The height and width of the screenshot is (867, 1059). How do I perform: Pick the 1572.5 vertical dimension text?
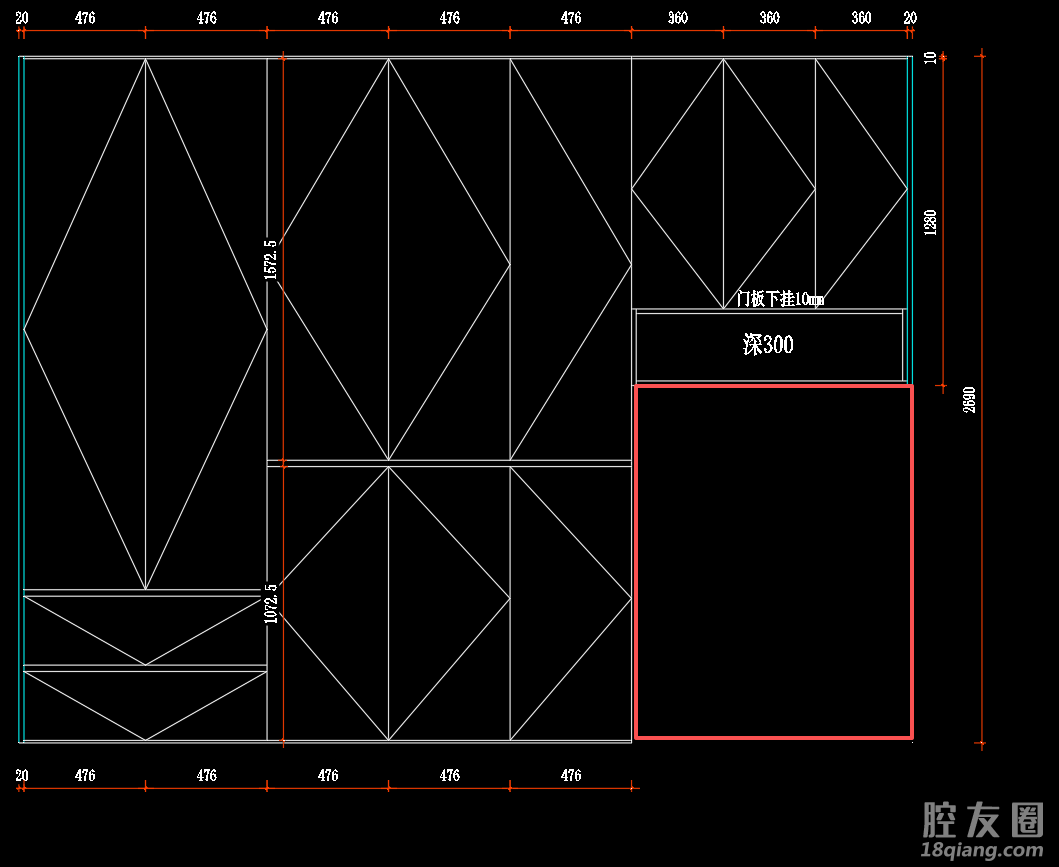(x=271, y=259)
